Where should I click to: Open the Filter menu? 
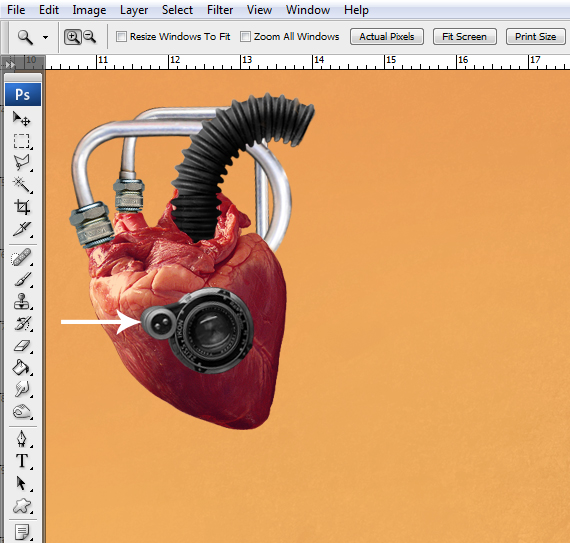pos(220,10)
